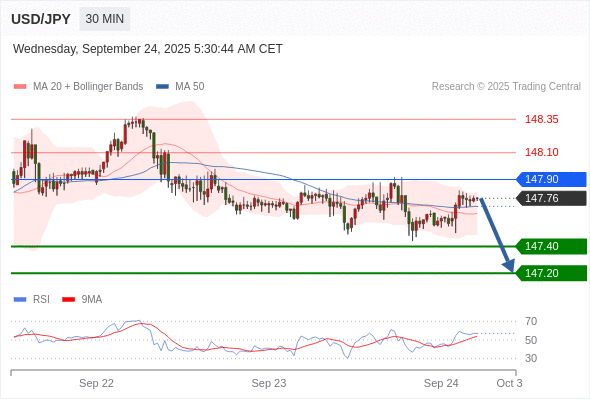
Task: Click the red 9MA legend swatch
Action: pos(68,300)
